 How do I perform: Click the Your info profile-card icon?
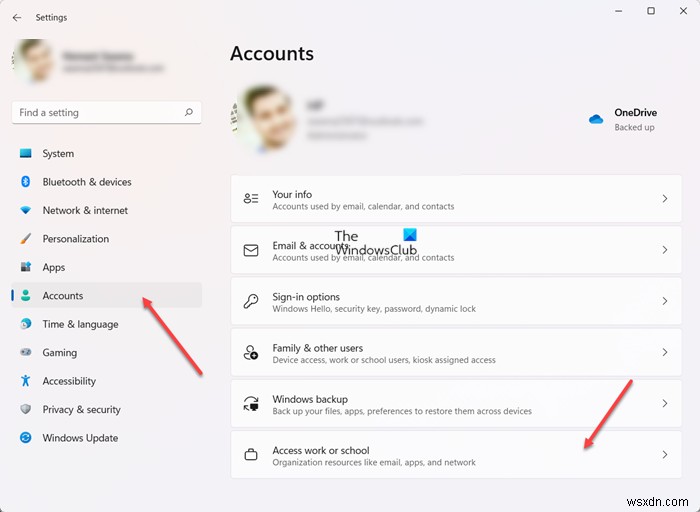[251, 199]
